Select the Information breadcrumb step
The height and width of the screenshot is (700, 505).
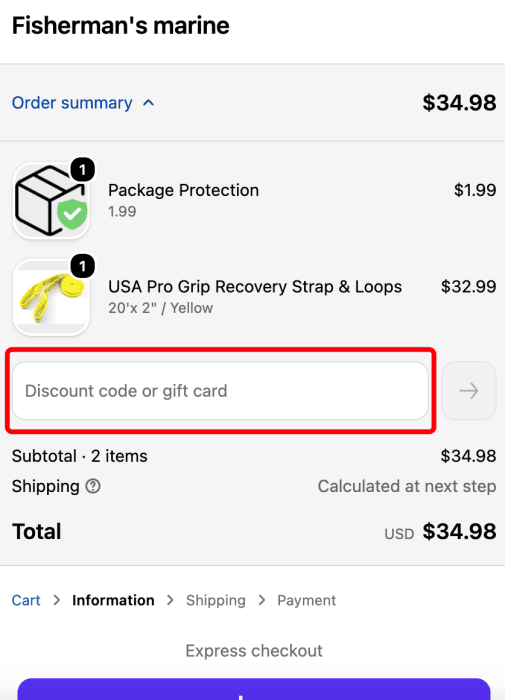(x=113, y=600)
